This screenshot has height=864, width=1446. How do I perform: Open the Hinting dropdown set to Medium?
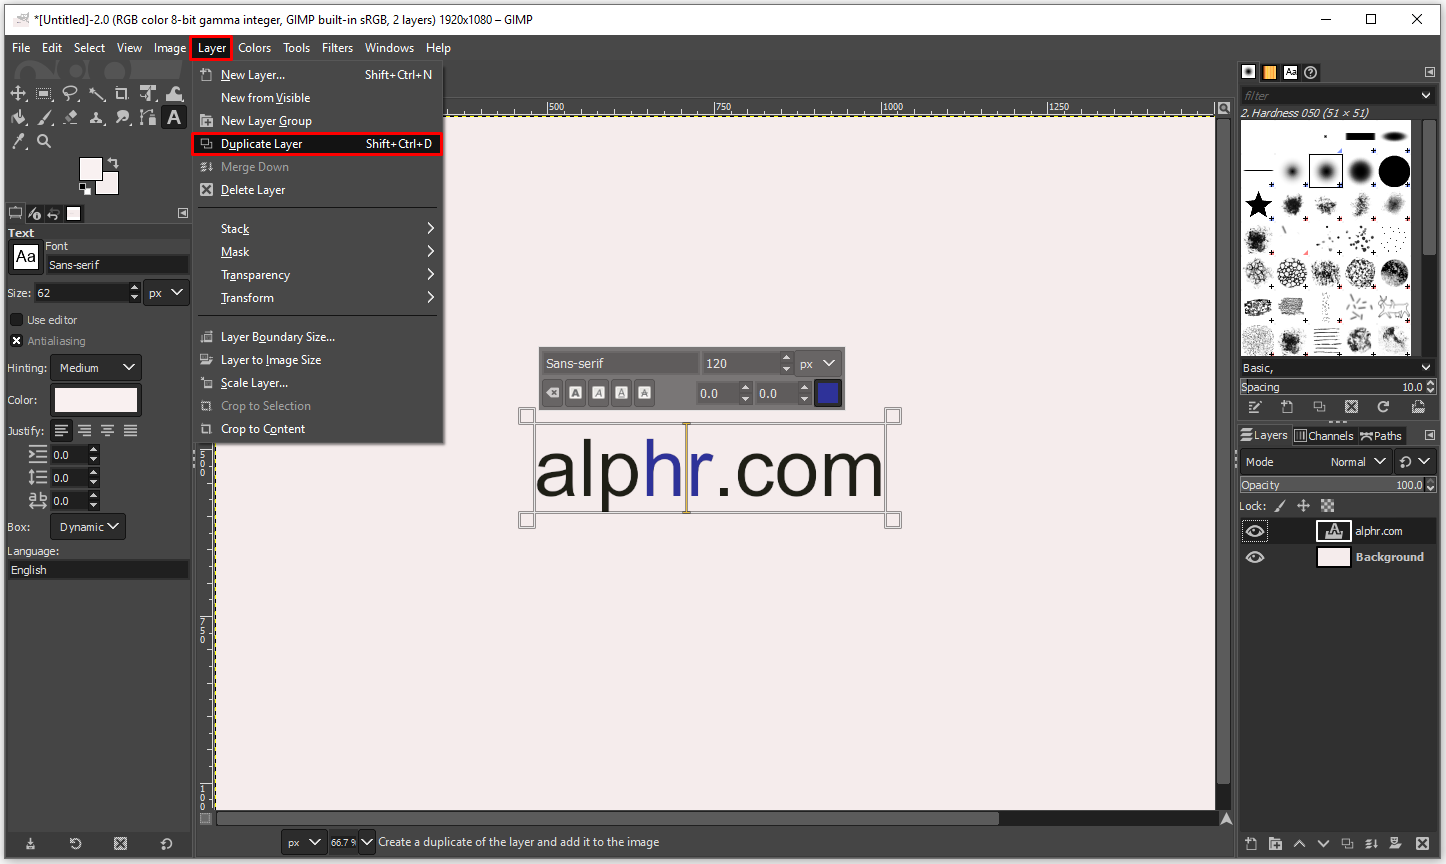pyautogui.click(x=95, y=368)
